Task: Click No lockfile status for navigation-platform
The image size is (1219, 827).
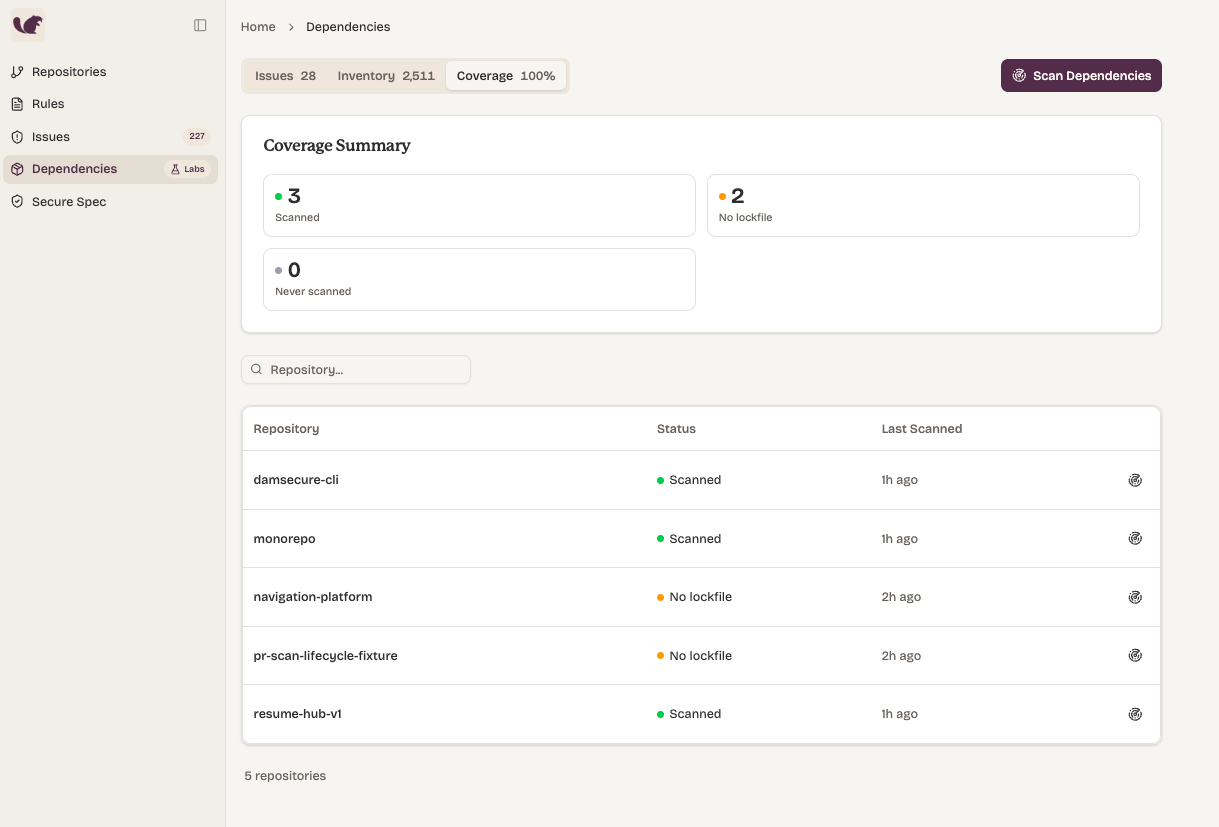Action: (x=695, y=597)
